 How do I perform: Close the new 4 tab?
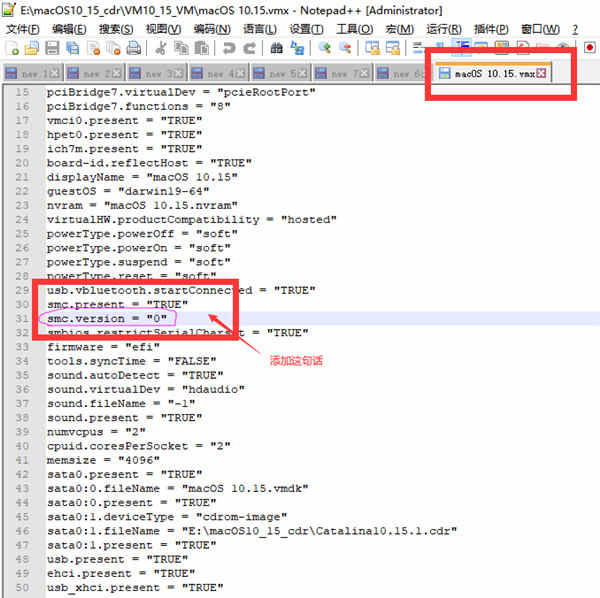coord(241,73)
